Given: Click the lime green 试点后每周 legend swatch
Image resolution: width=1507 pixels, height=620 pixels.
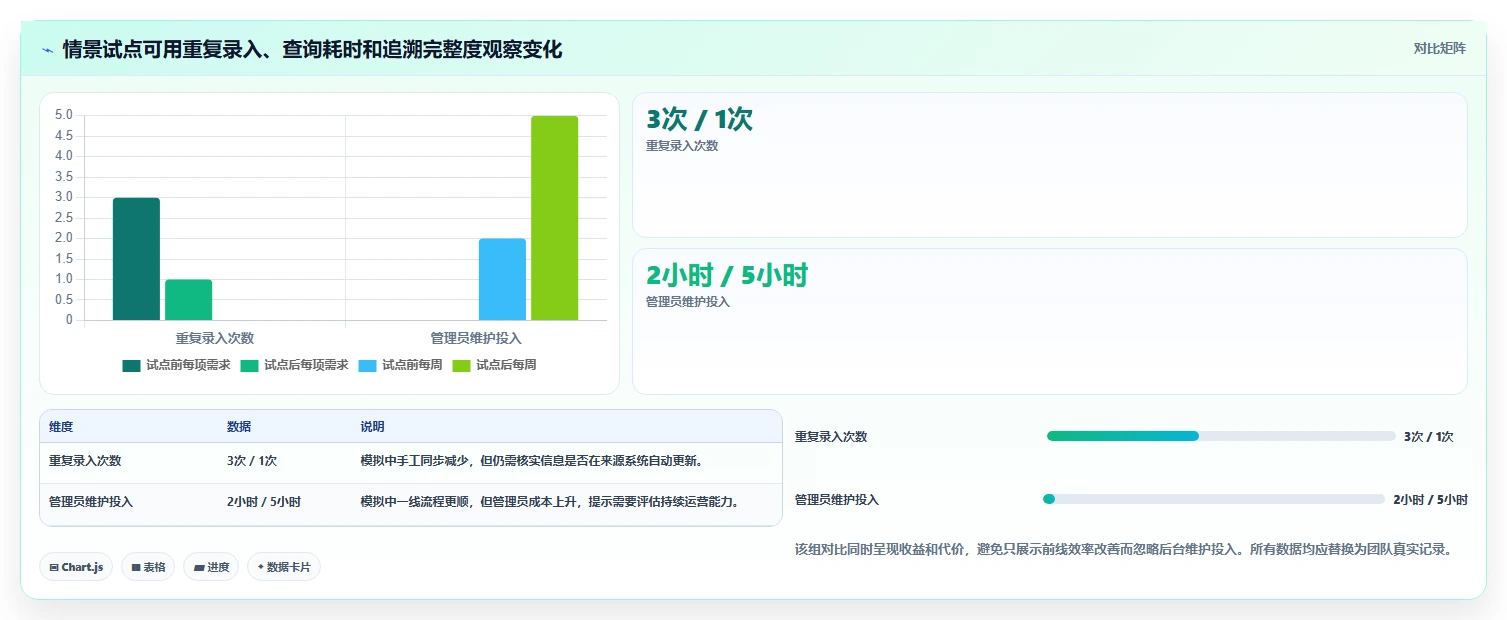Looking at the screenshot, I should click(462, 365).
